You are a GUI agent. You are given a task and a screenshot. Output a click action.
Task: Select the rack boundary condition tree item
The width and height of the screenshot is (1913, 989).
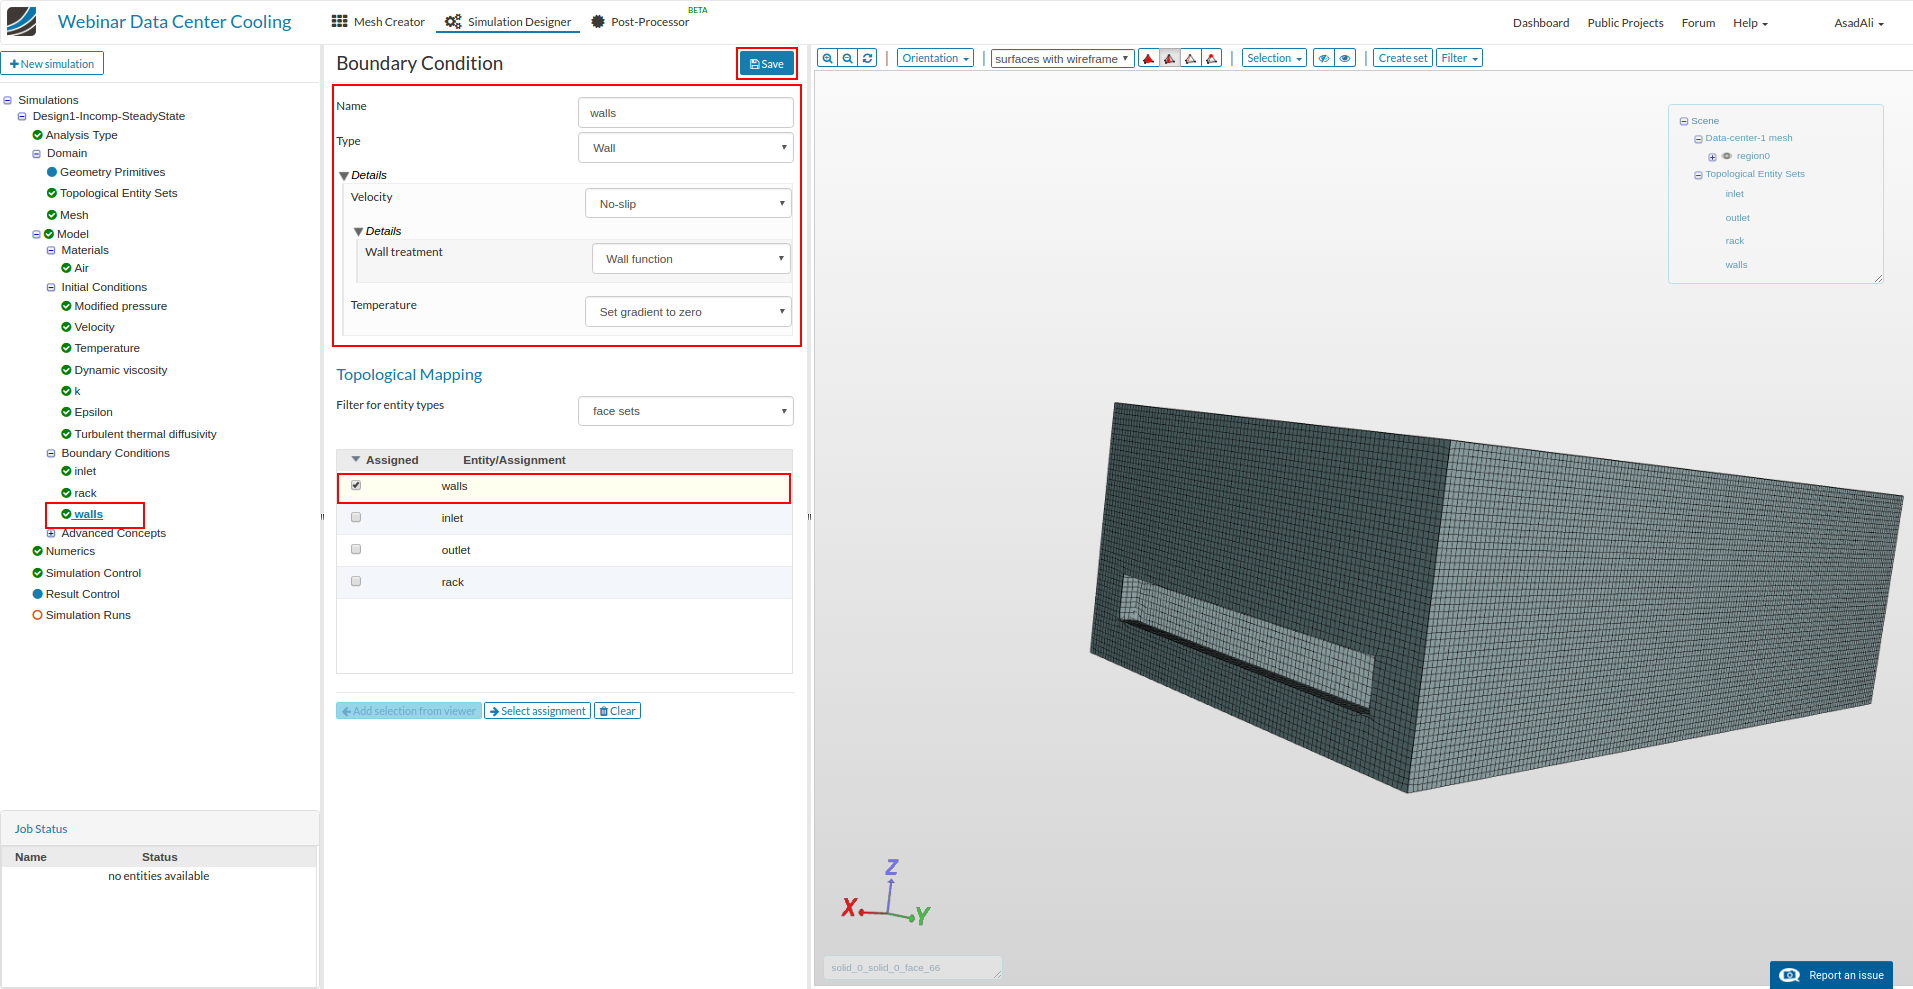pos(85,493)
